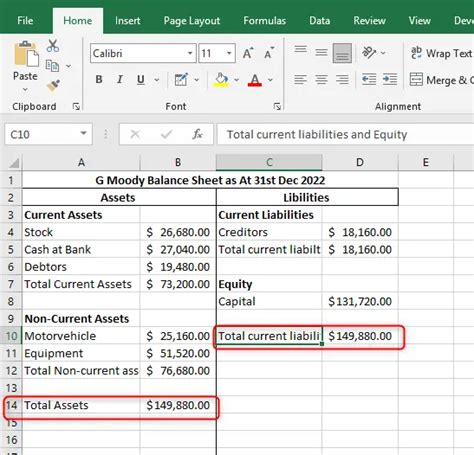Image resolution: width=474 pixels, height=455 pixels.
Task: Confirm formula bar entry checkmark
Action: 166,134
